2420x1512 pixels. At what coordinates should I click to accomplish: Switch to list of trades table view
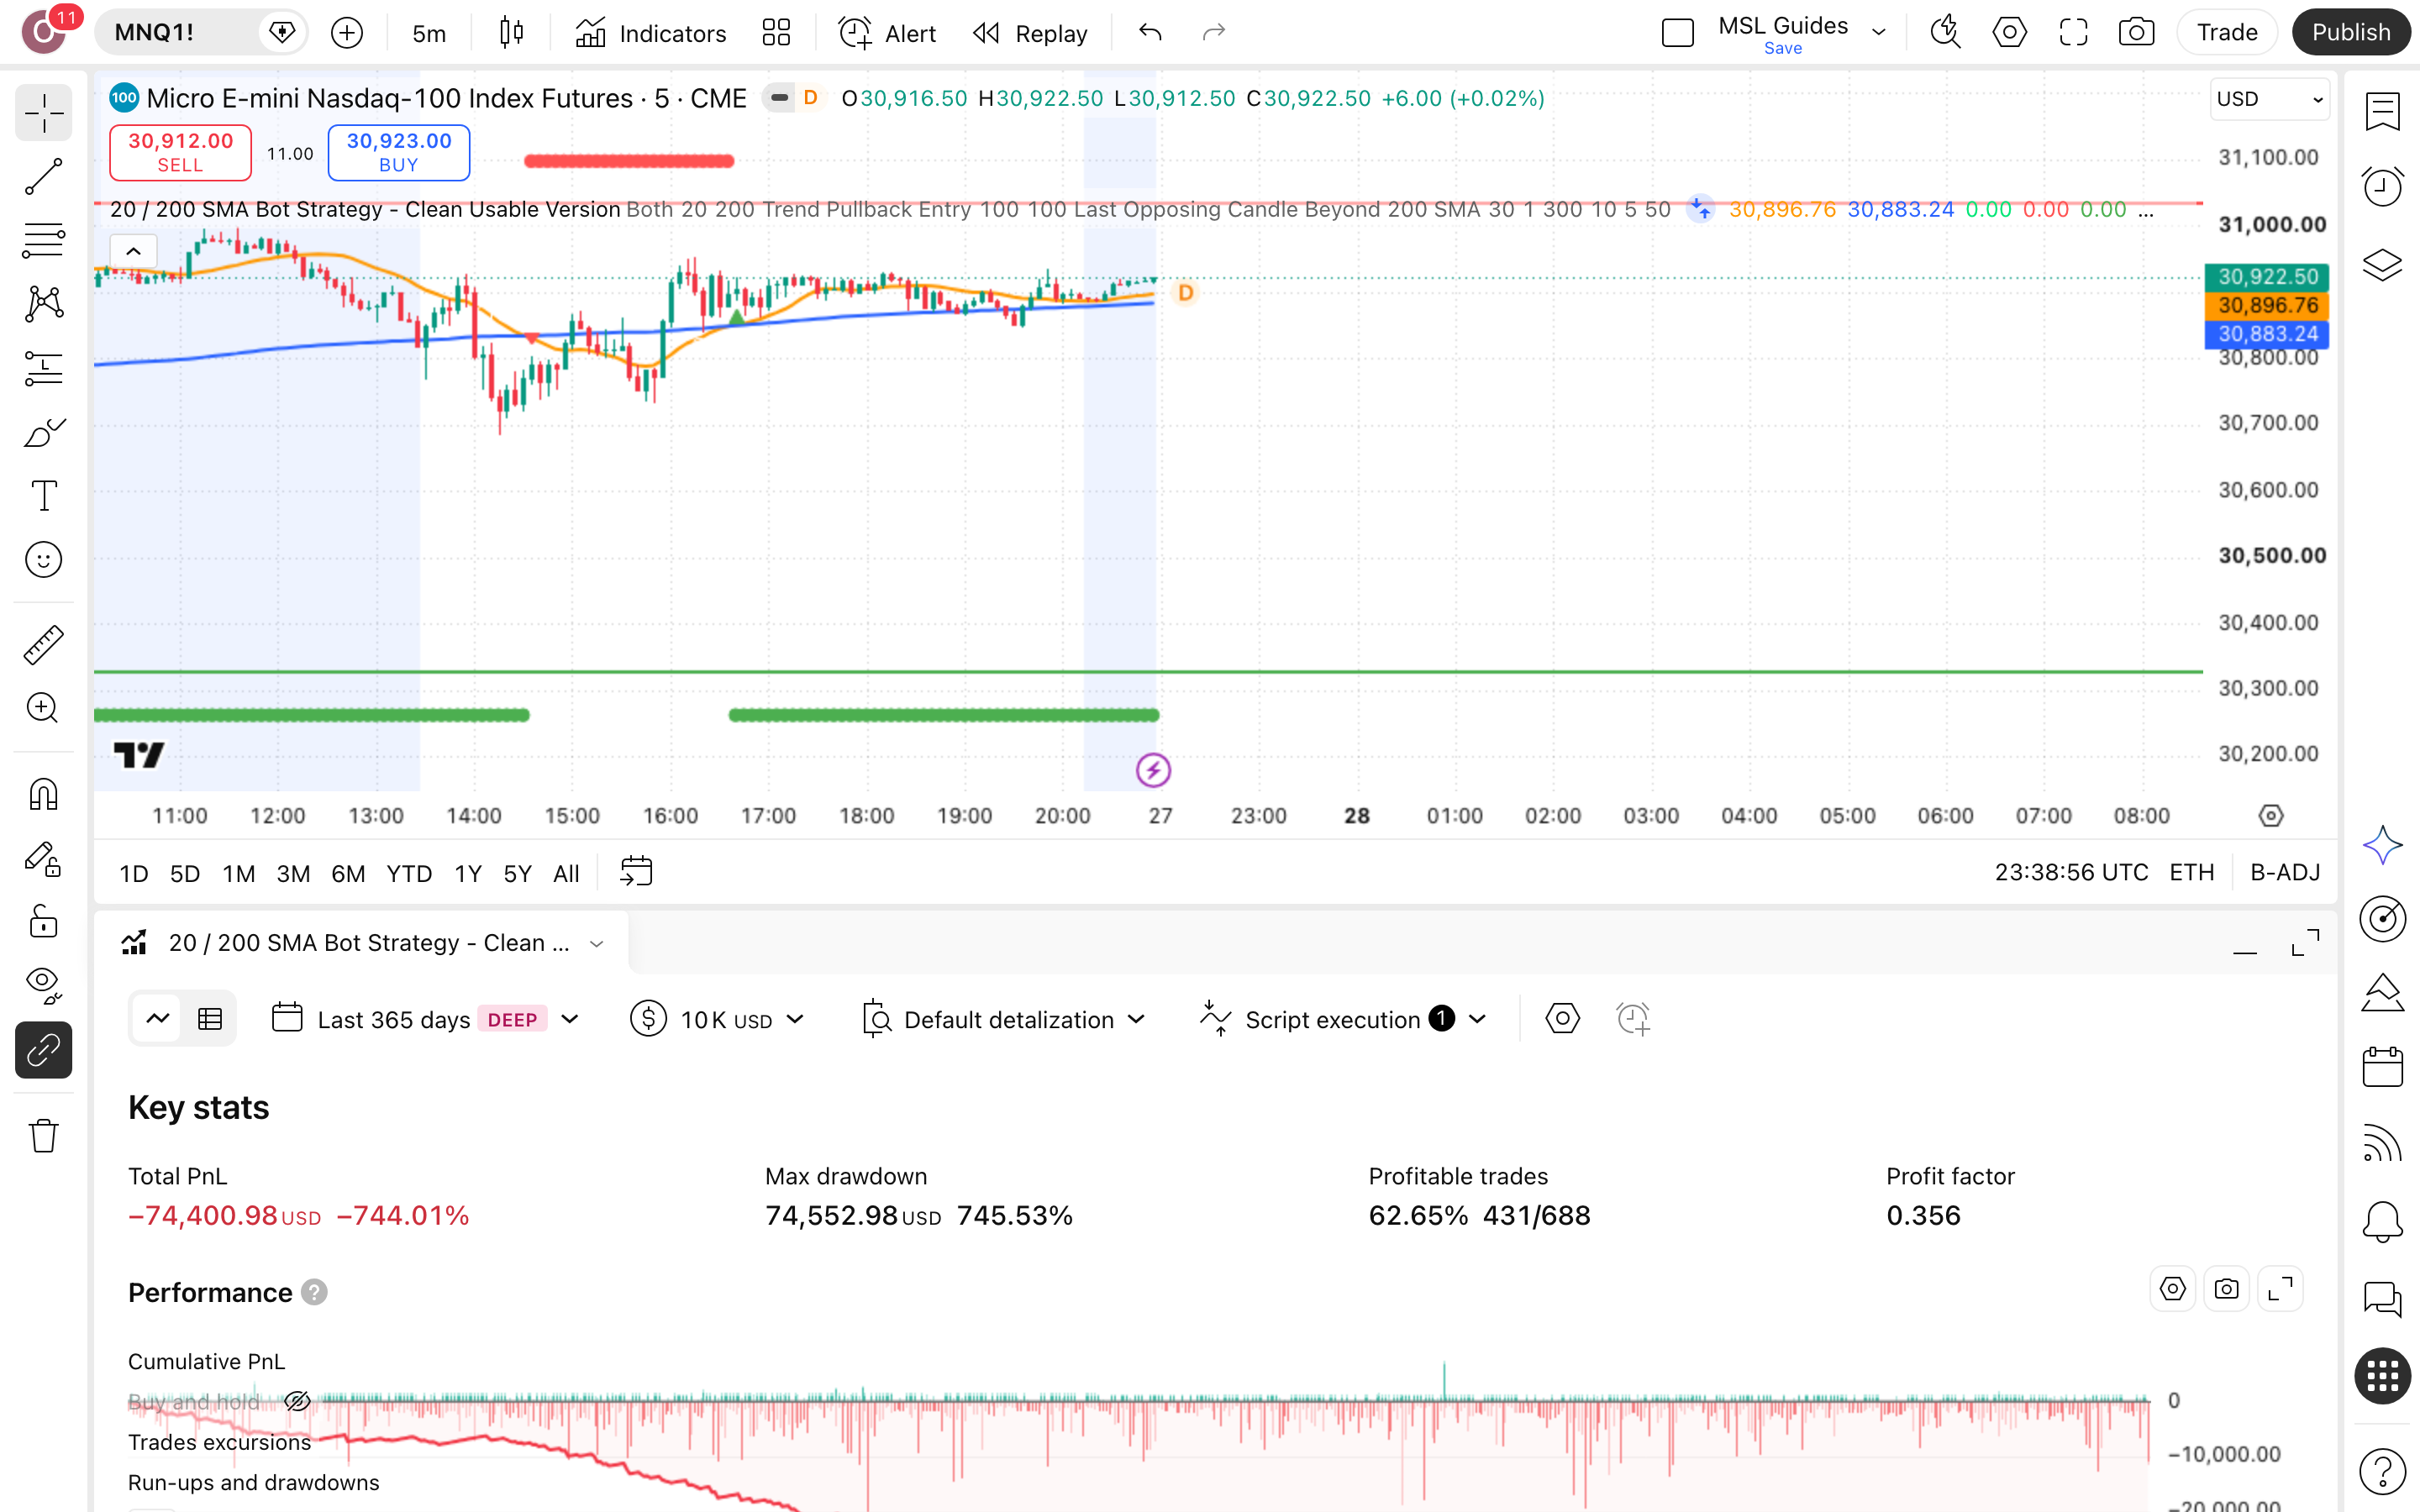tap(210, 1019)
